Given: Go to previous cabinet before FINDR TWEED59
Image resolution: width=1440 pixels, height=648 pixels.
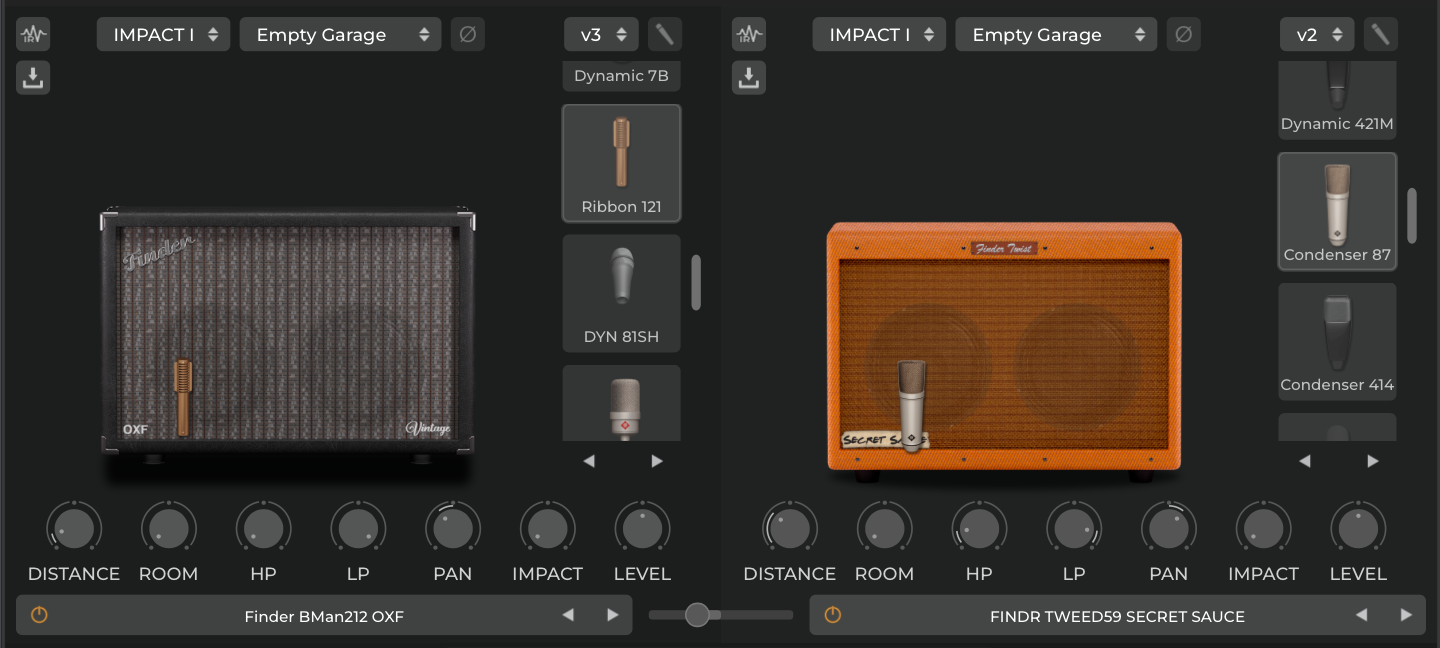Looking at the screenshot, I should (x=1361, y=616).
